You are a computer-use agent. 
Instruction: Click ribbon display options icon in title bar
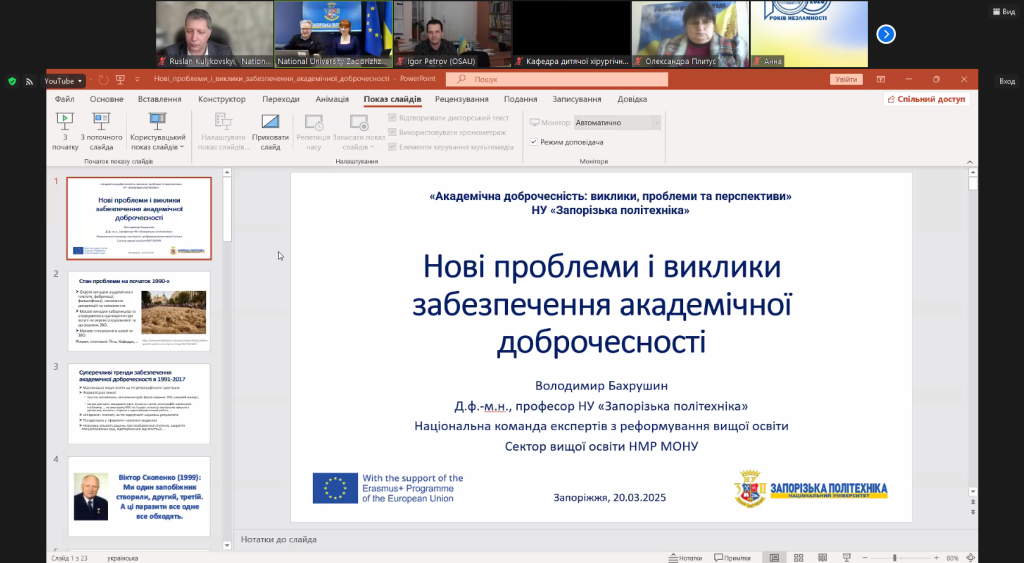pos(881,79)
